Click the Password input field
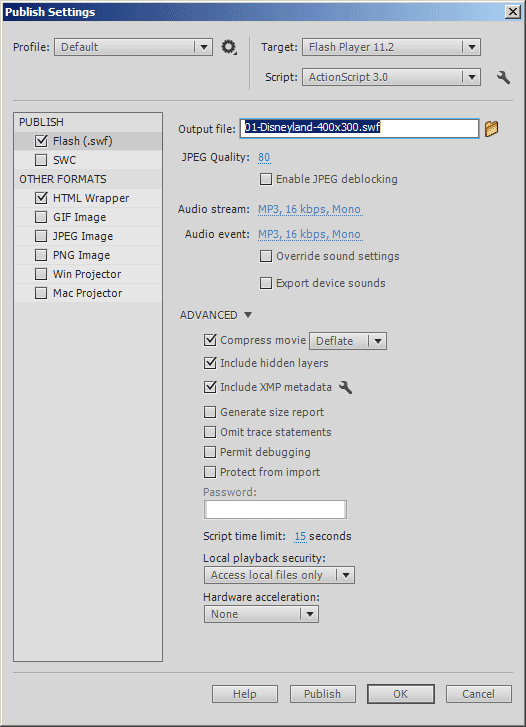The image size is (526, 727). pos(275,510)
